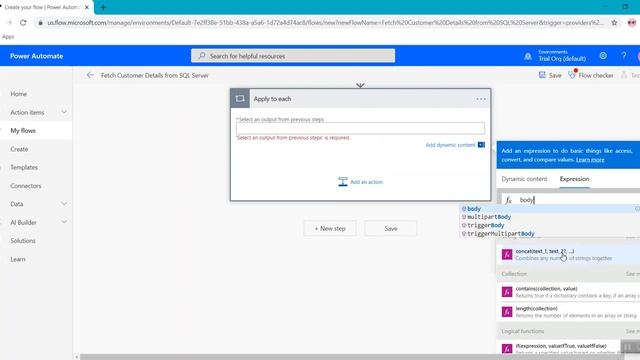Click the Add dynamic content link
The height and width of the screenshot is (360, 640).
(x=450, y=145)
